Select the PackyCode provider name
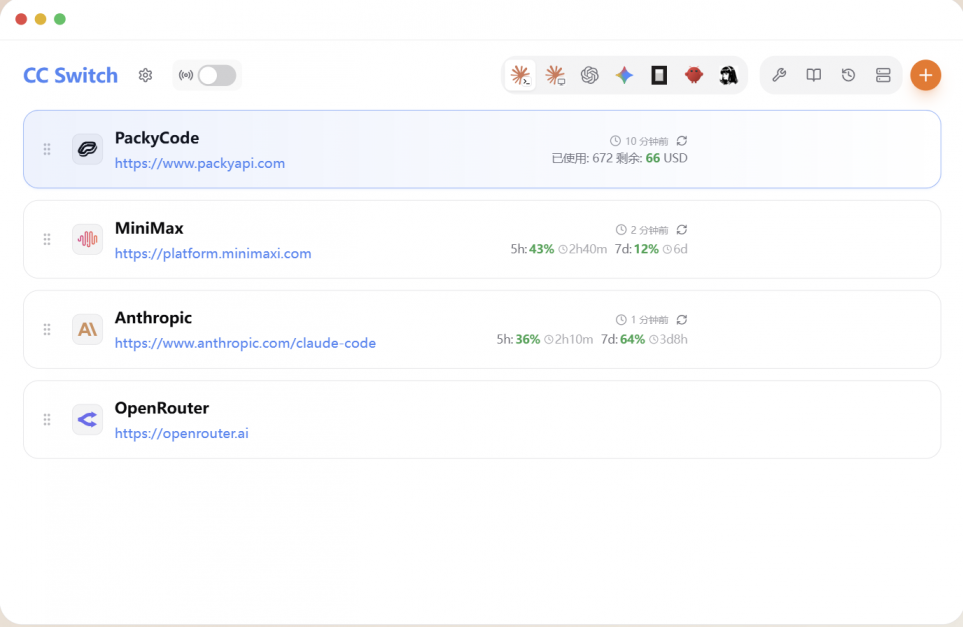Screen dimensions: 963x627 [x=157, y=138]
